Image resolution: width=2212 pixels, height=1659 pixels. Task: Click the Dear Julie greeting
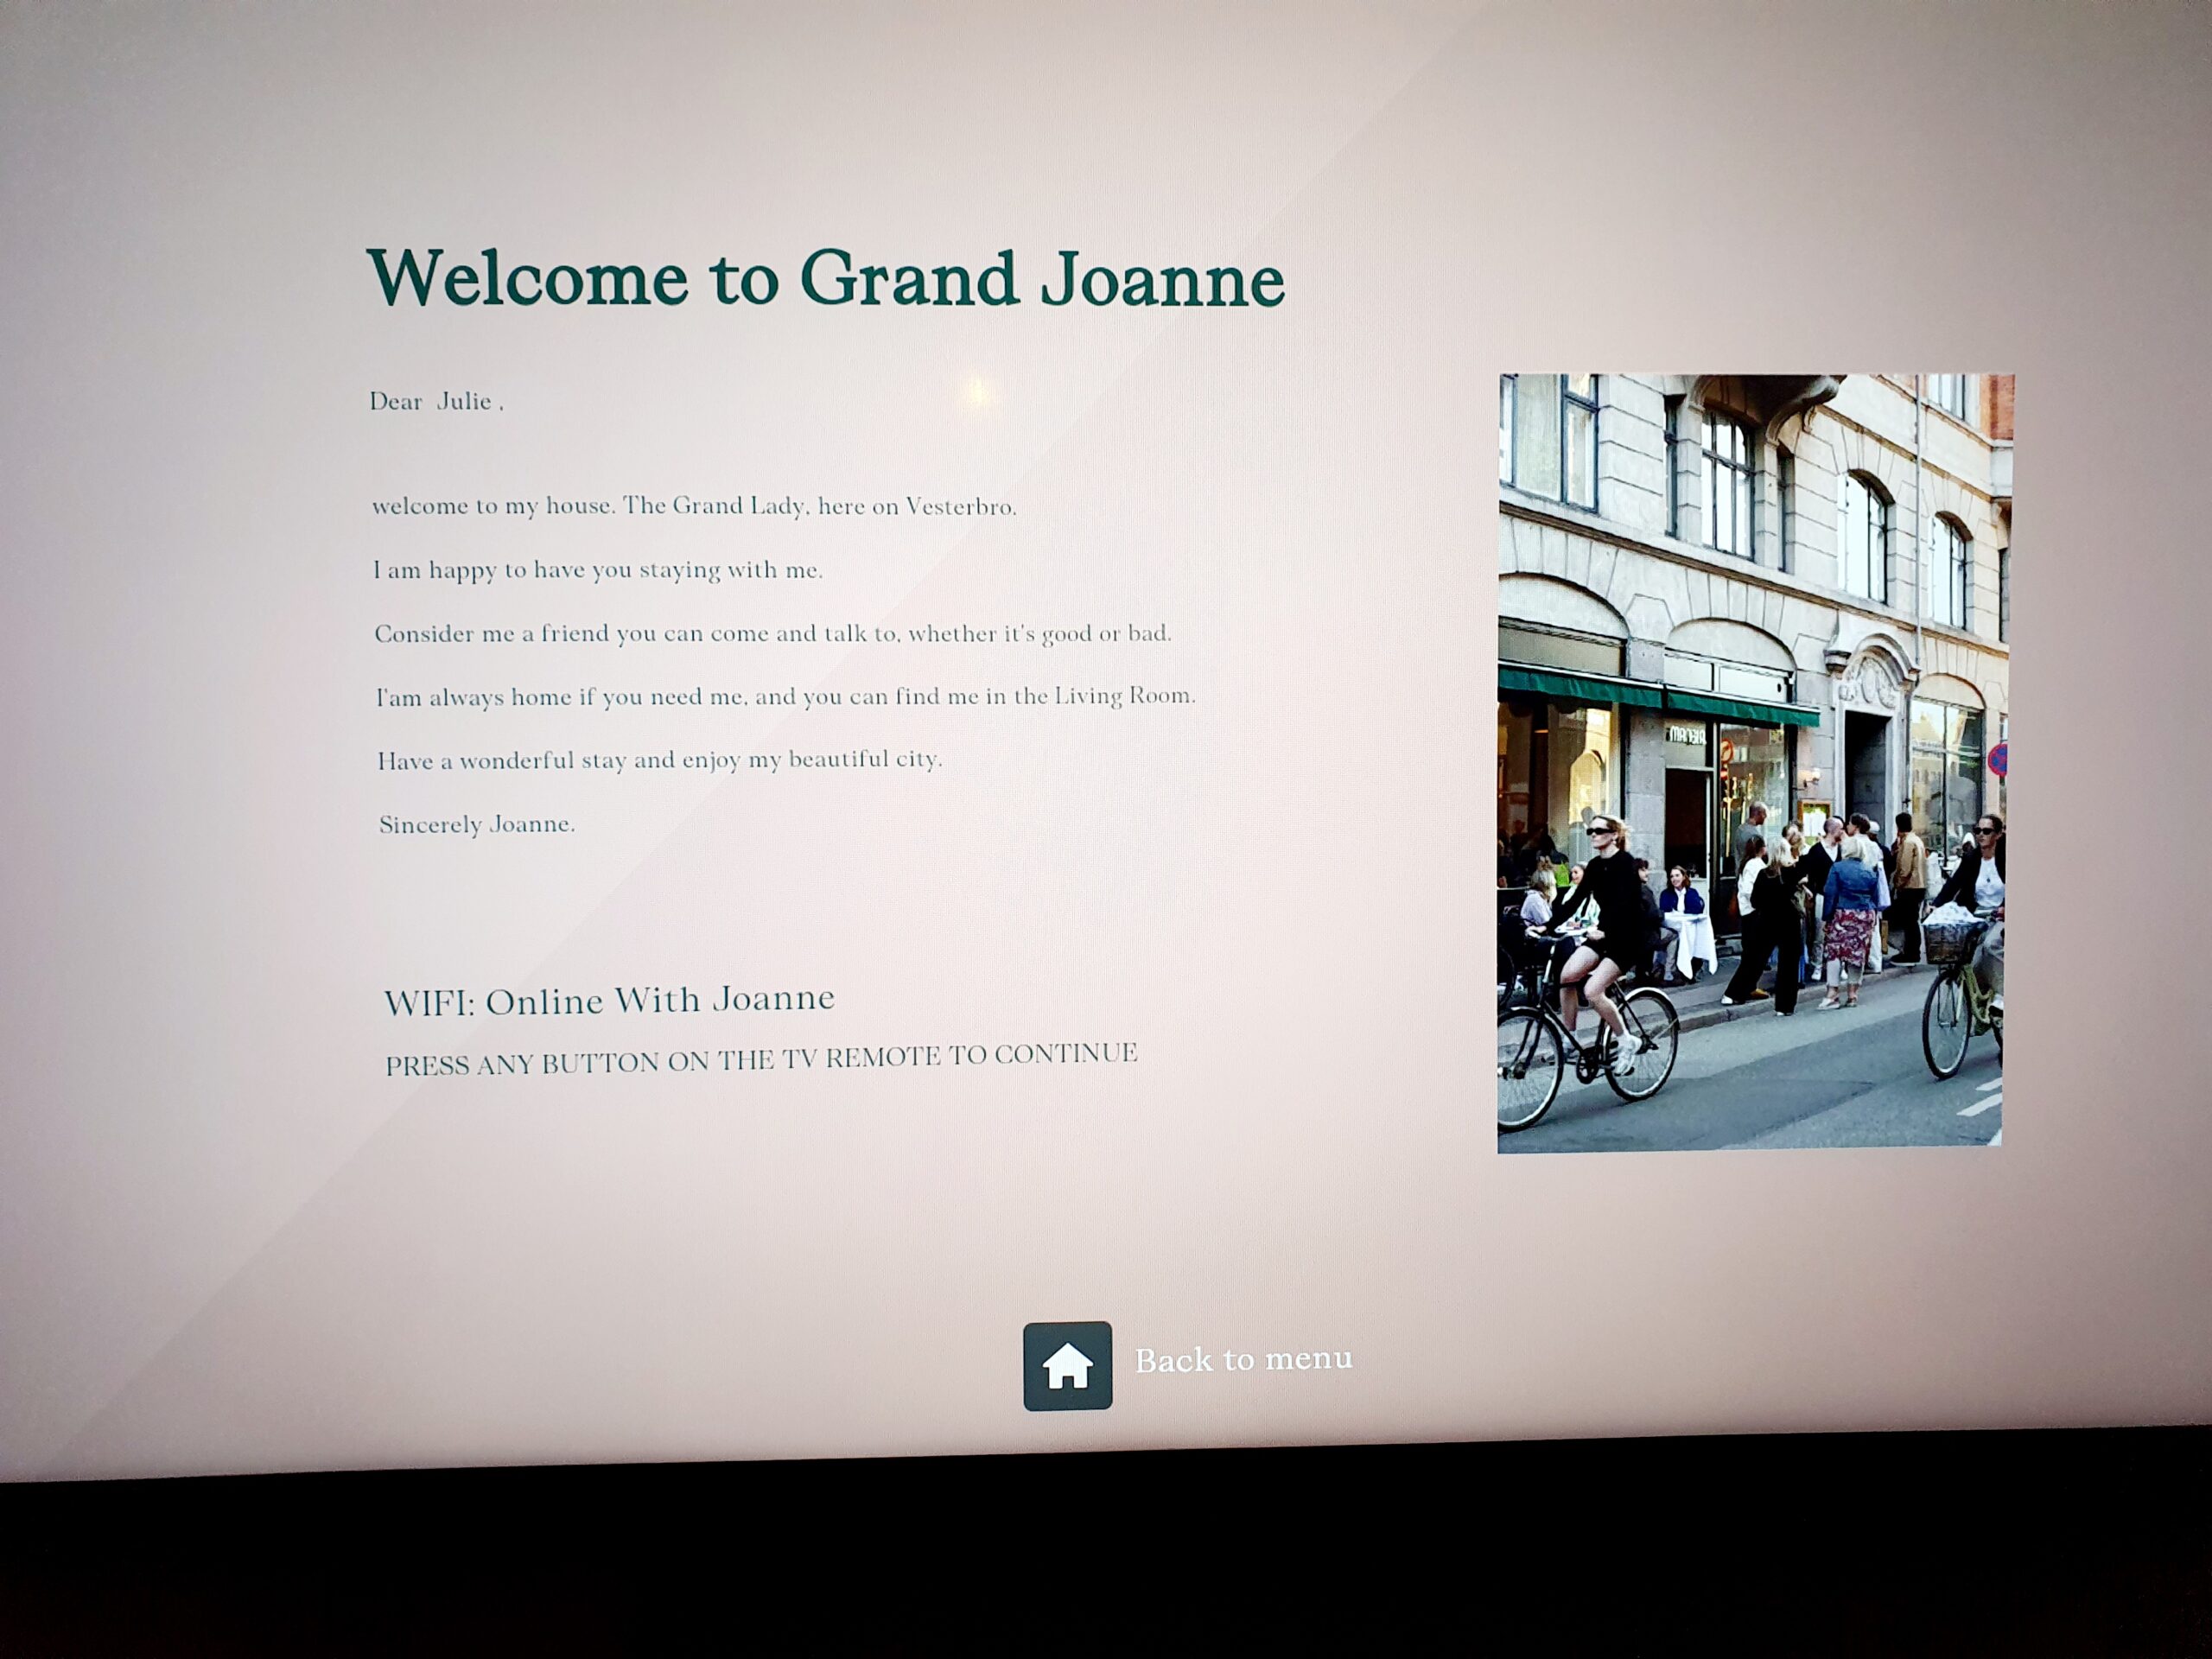(437, 402)
